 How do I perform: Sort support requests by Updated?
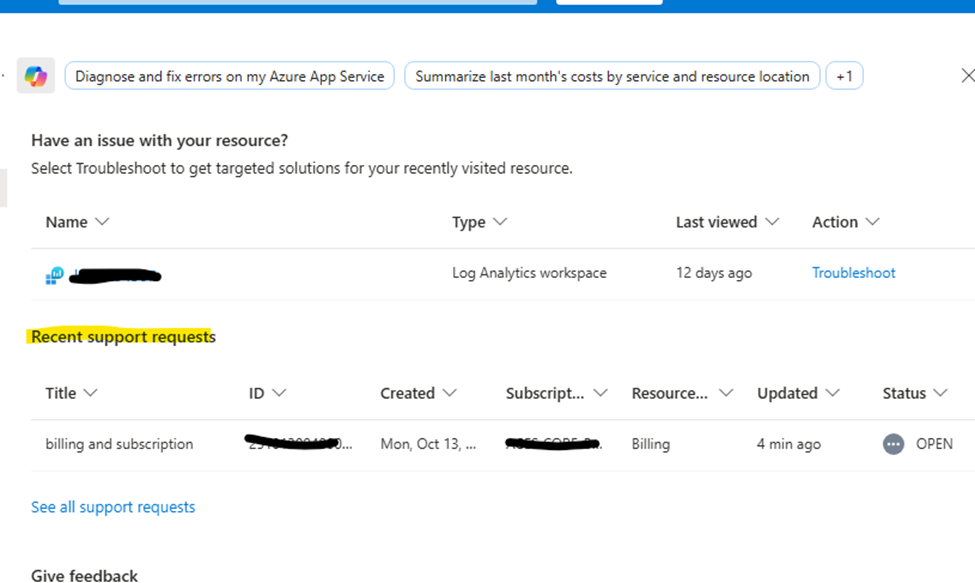[x=798, y=393]
